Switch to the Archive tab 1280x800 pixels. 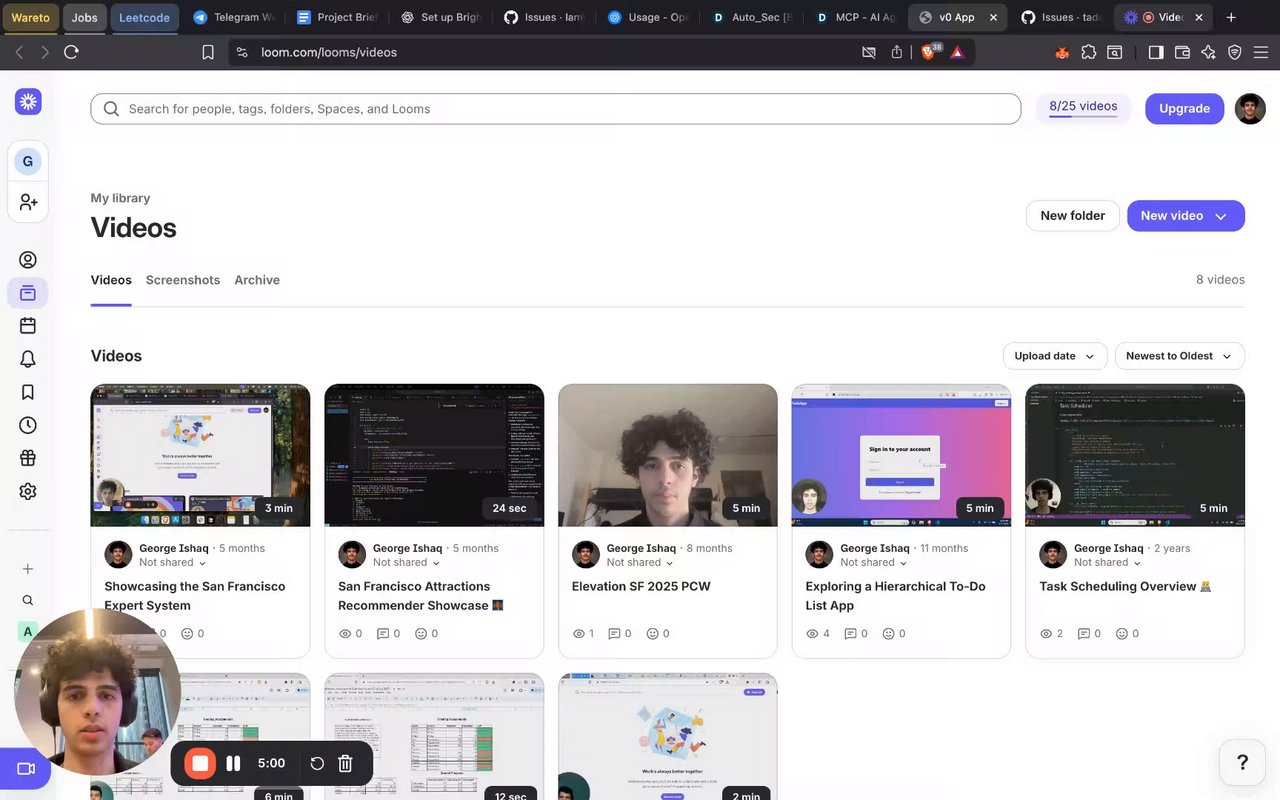[x=257, y=280]
